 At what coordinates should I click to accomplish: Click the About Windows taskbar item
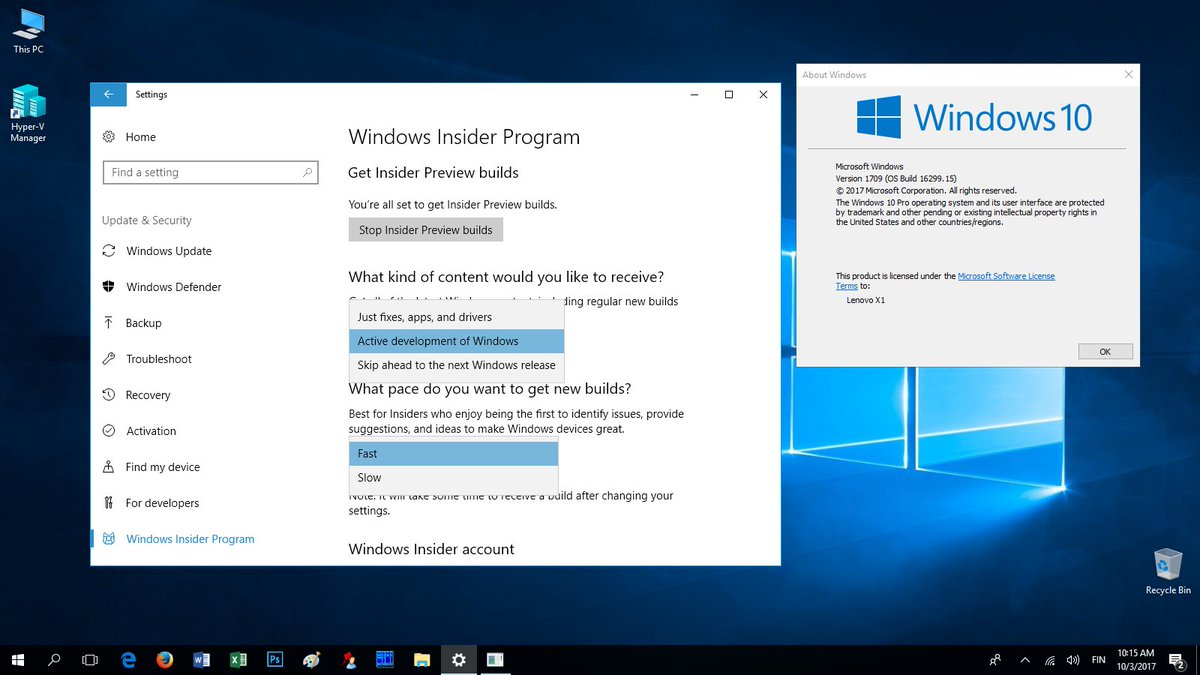pyautogui.click(x=496, y=660)
